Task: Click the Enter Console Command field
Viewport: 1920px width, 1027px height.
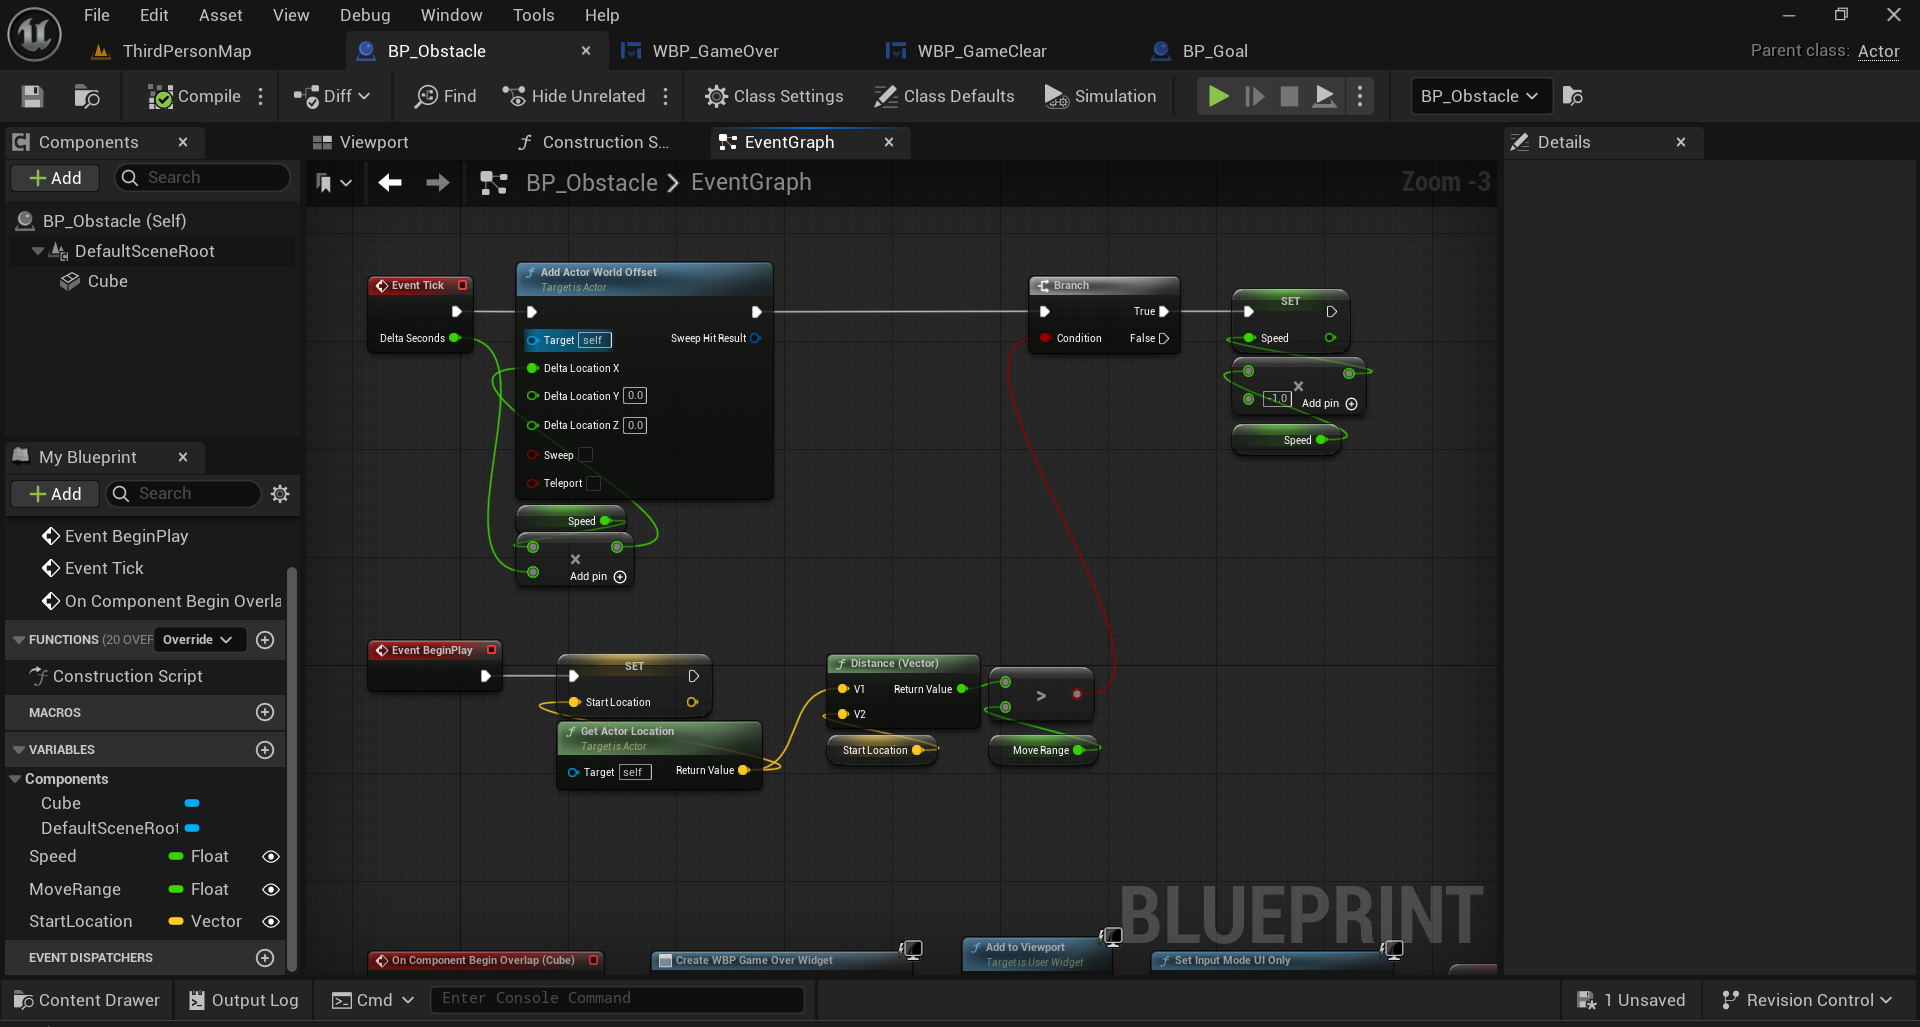Action: pos(617,998)
